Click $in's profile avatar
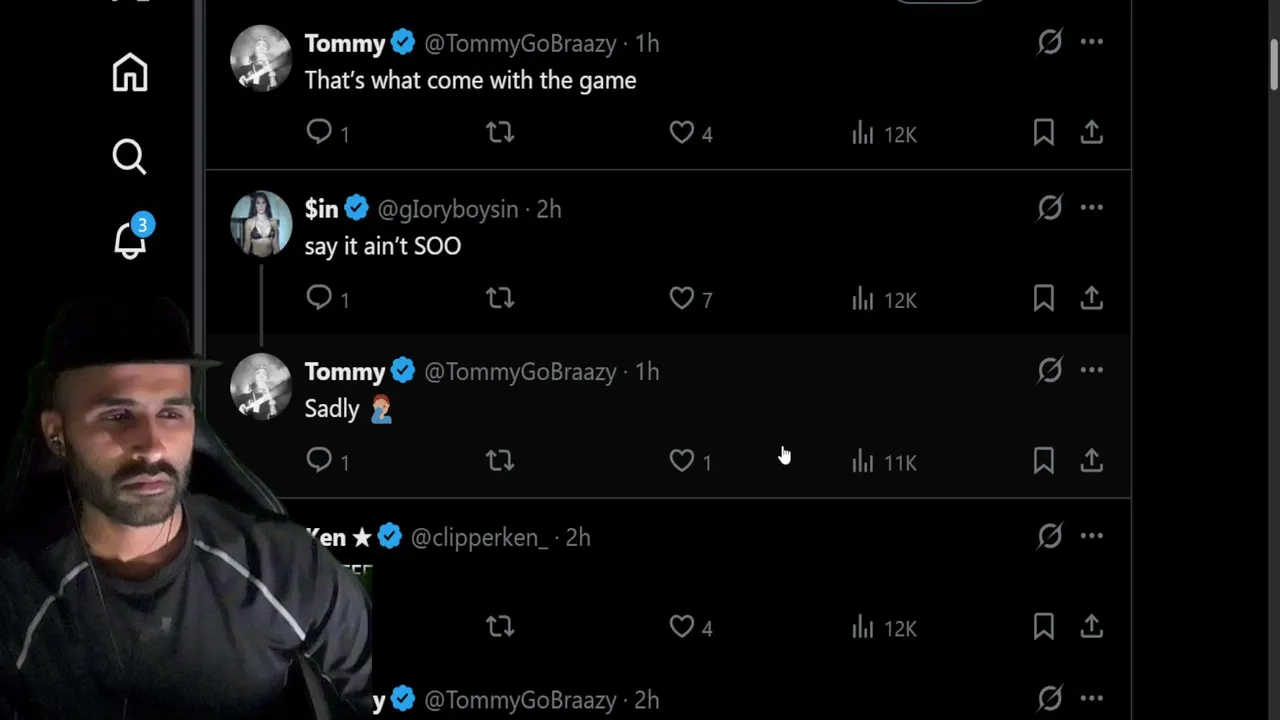Screen dimensions: 1280x720 coord(261,223)
